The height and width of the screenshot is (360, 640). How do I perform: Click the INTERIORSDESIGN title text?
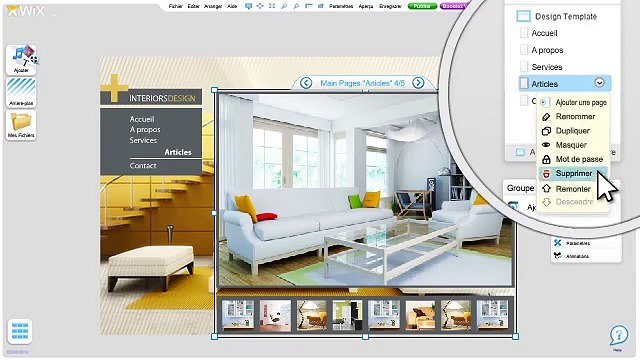click(x=162, y=98)
